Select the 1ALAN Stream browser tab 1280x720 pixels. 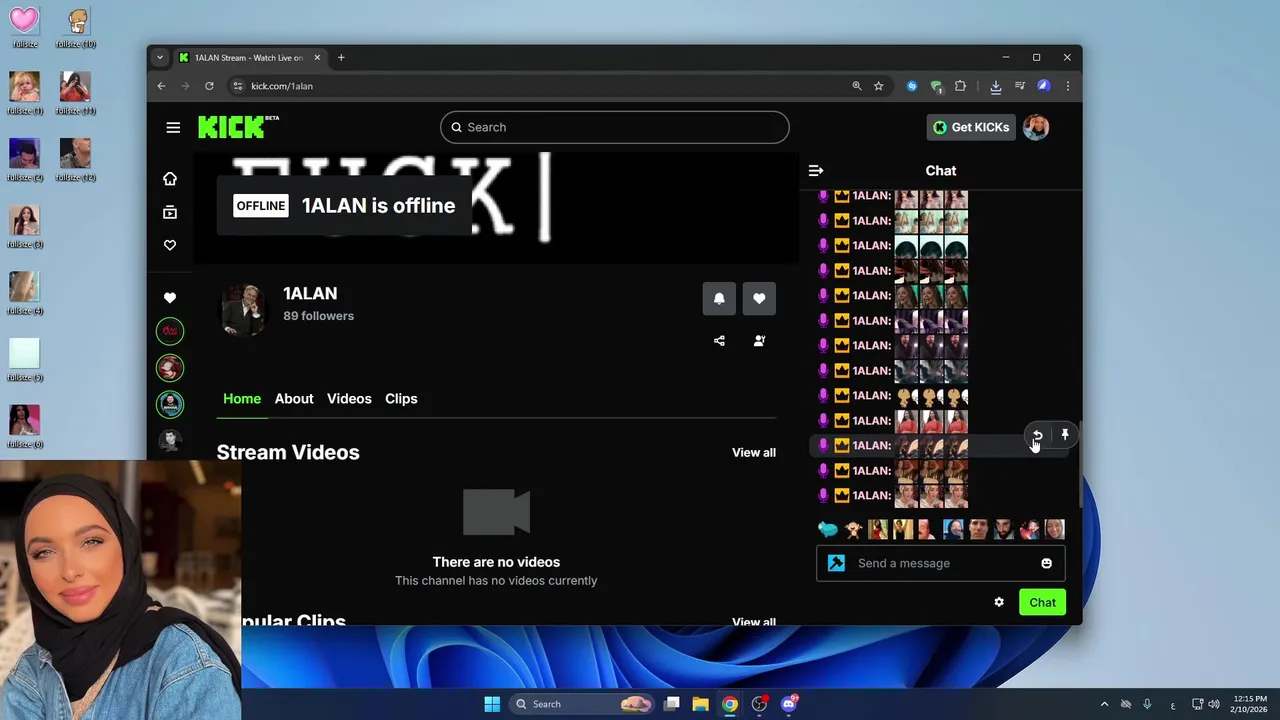pos(250,57)
